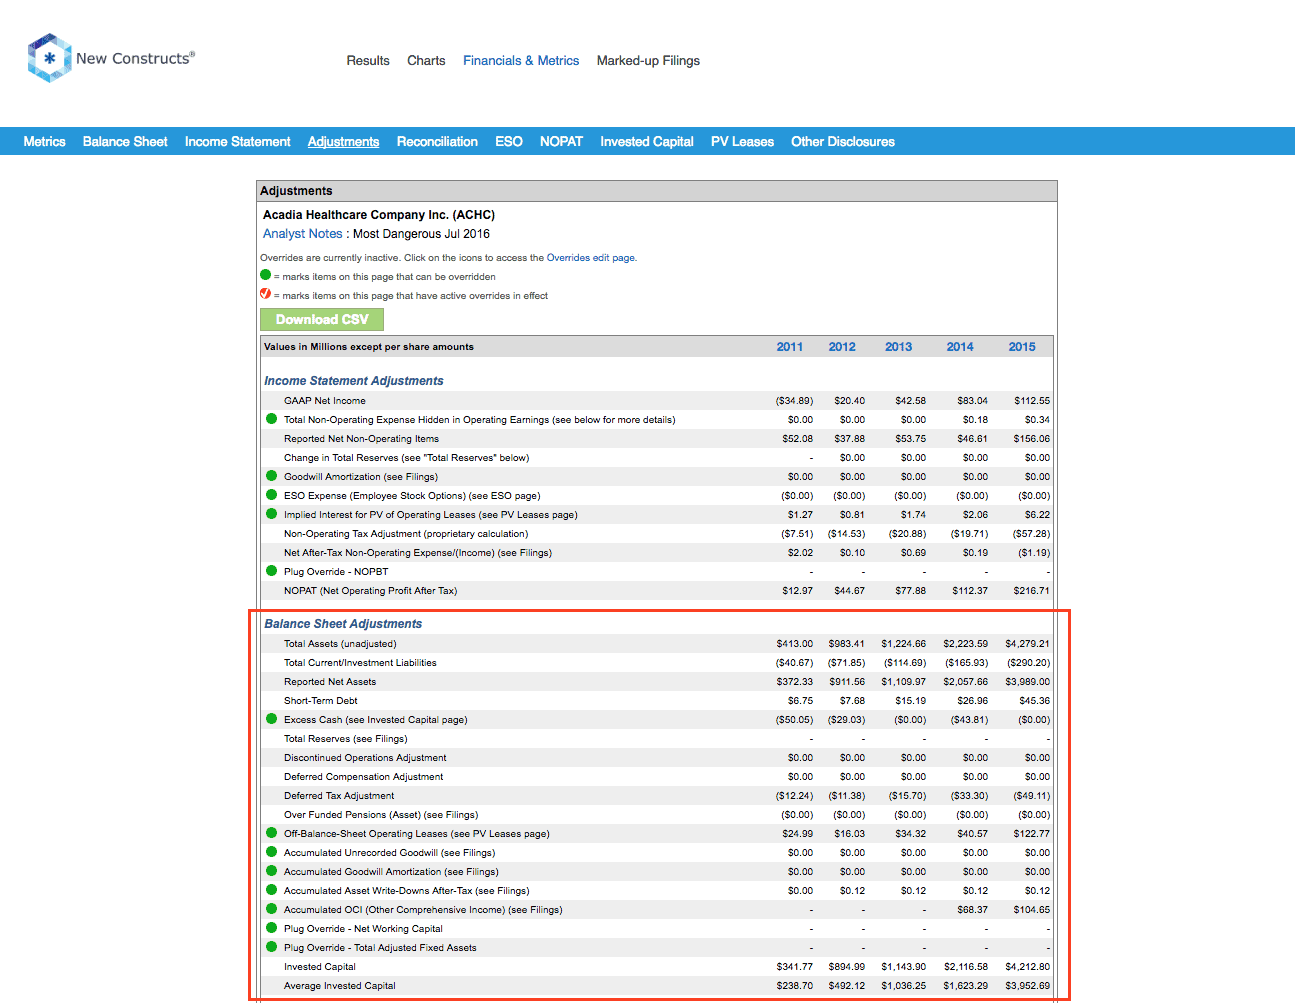
Task: Click 2015 Total Assets value $4,279.21
Action: [x=1028, y=644]
